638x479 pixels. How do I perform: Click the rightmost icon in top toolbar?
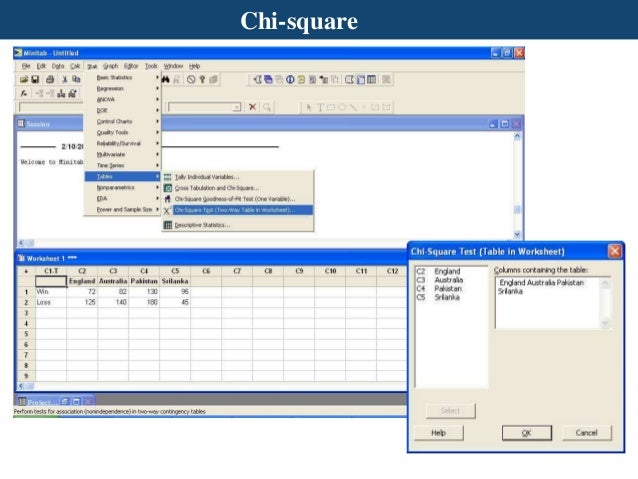click(386, 79)
